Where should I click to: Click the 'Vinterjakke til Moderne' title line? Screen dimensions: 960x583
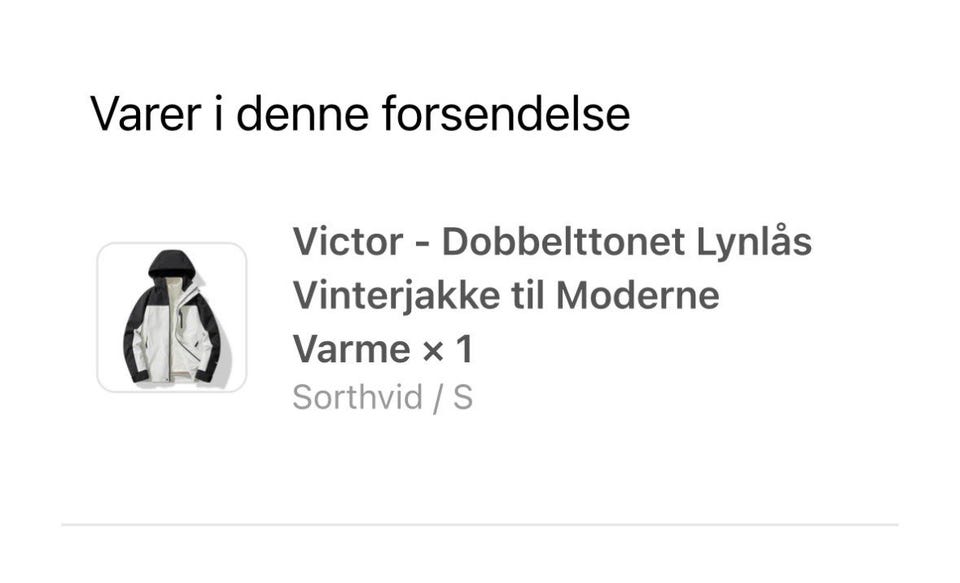pyautogui.click(x=506, y=296)
